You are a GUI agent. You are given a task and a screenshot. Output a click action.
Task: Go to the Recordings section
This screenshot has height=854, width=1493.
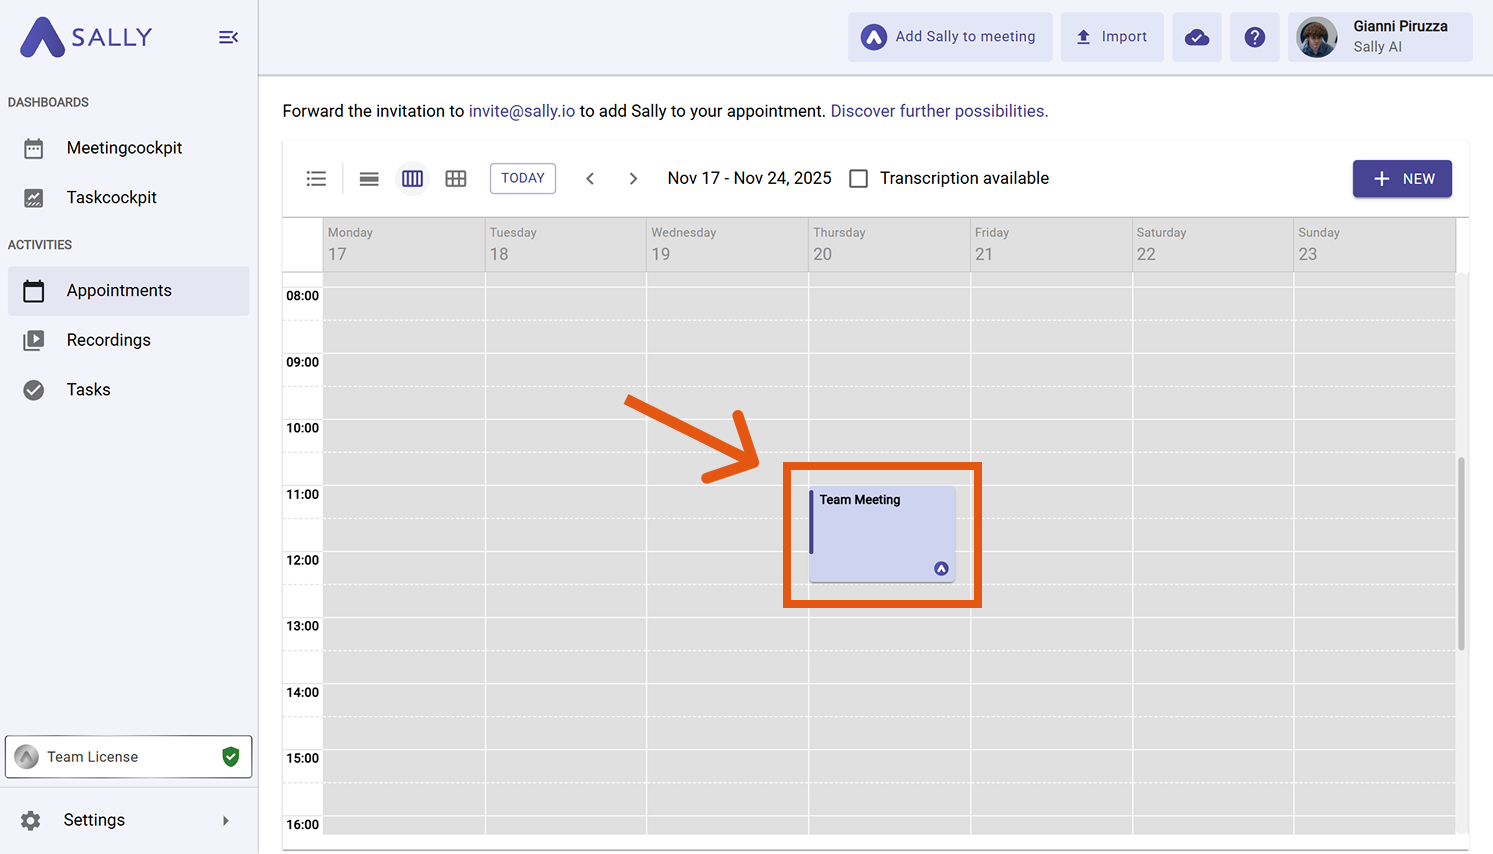(108, 340)
